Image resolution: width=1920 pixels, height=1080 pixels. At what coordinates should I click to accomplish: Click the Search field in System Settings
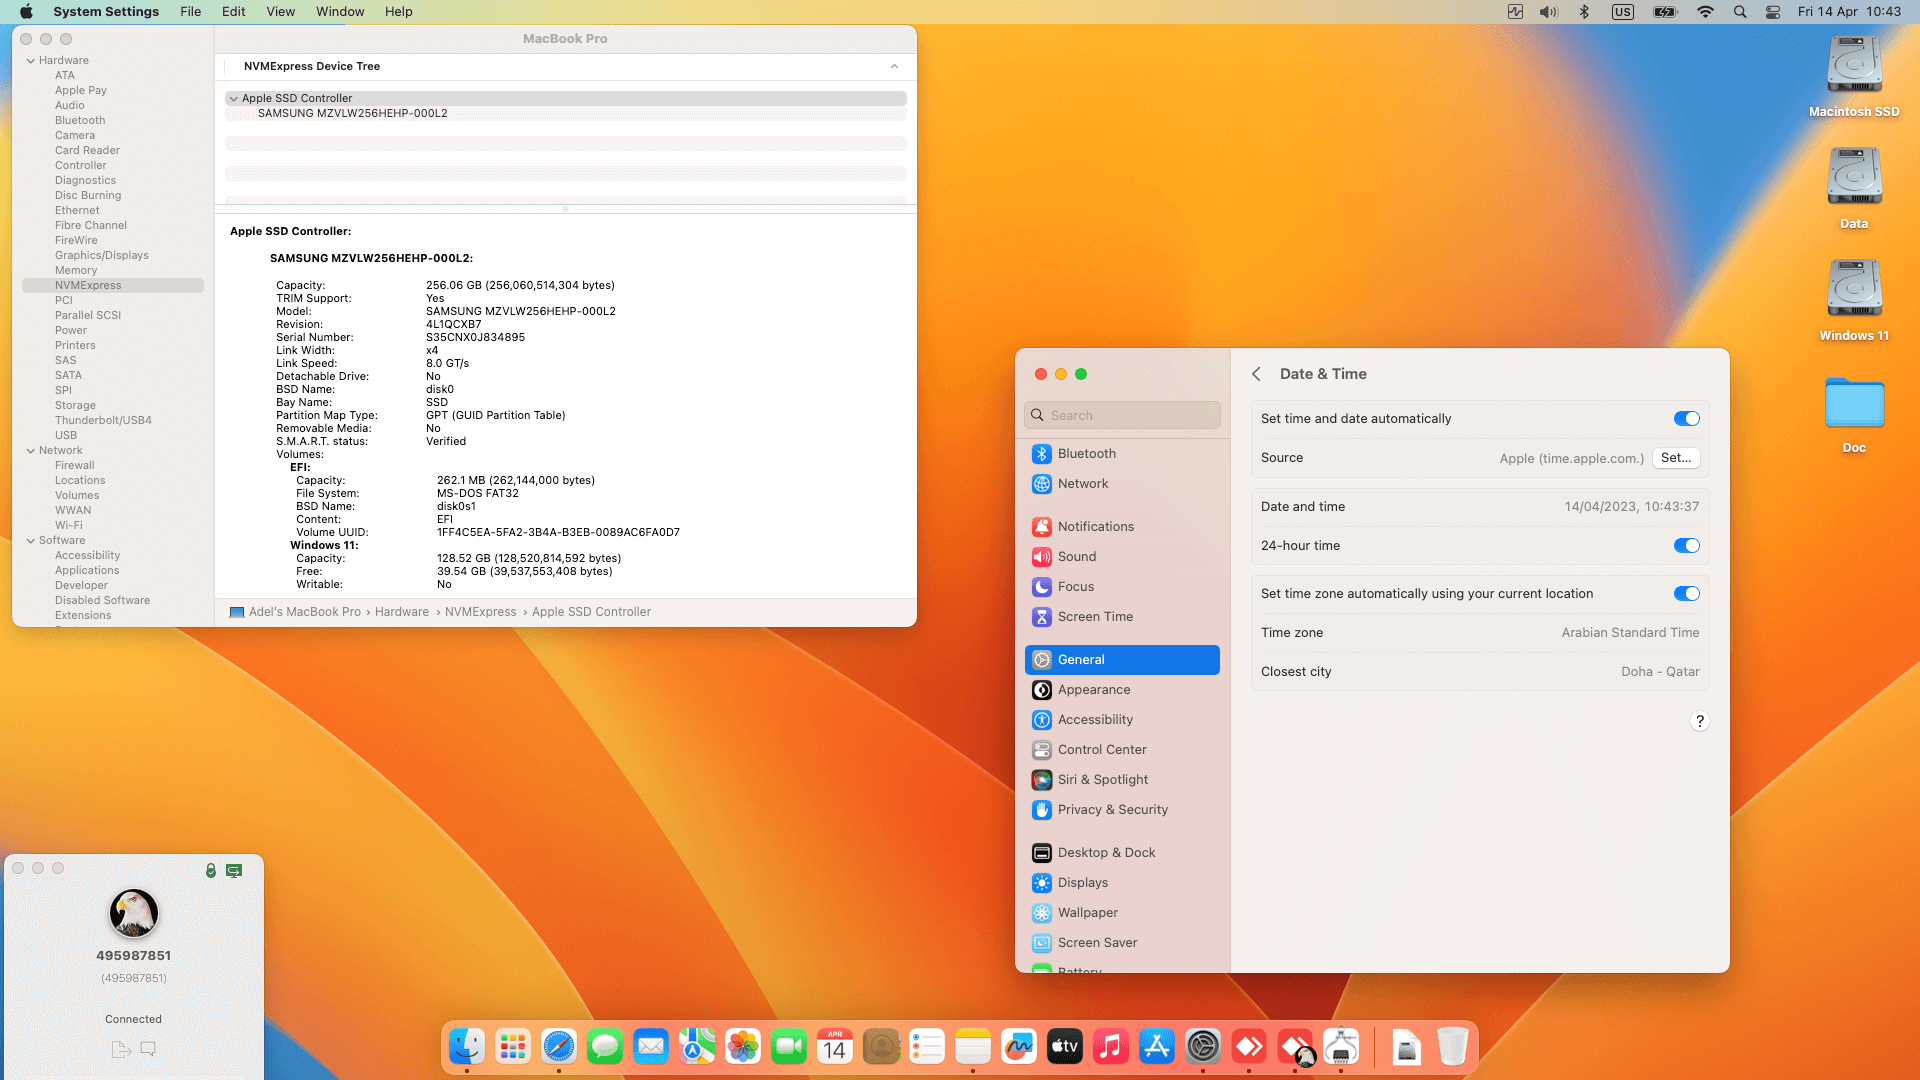click(x=1122, y=416)
